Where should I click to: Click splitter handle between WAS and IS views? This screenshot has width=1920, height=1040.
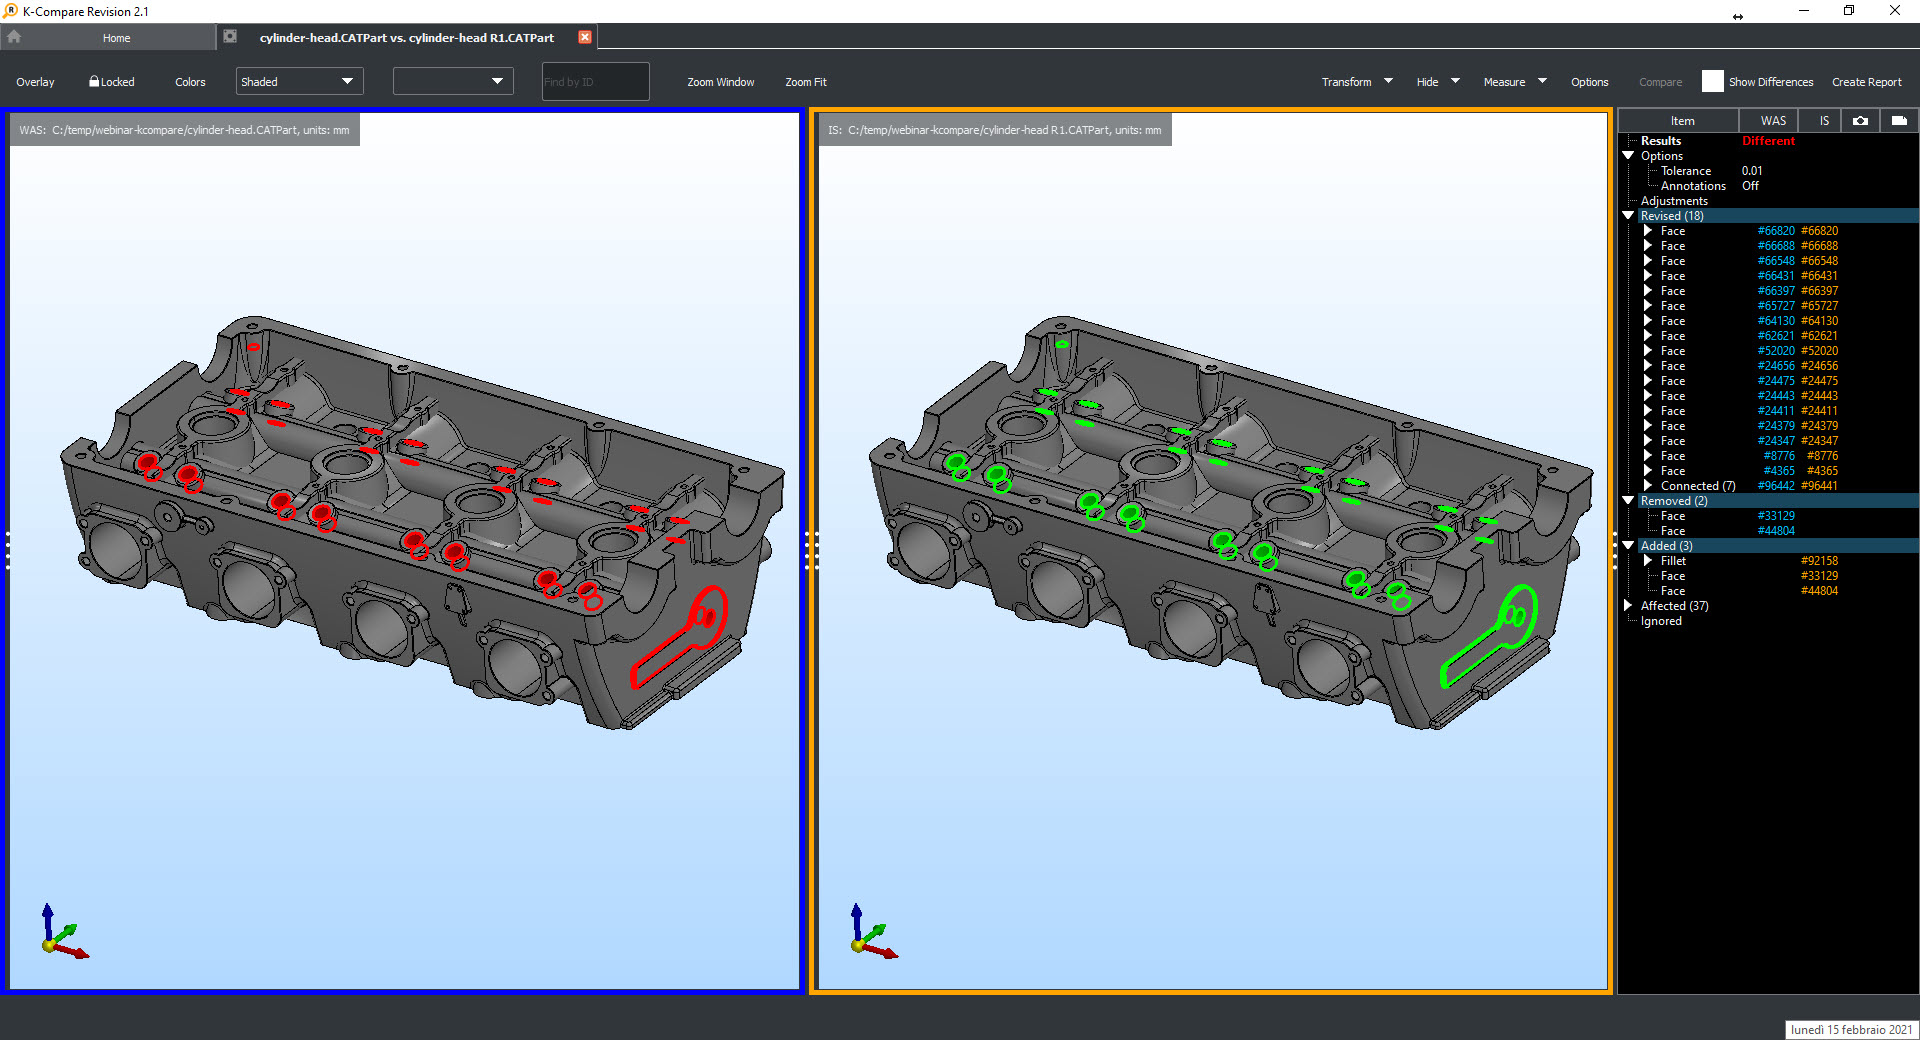(811, 551)
